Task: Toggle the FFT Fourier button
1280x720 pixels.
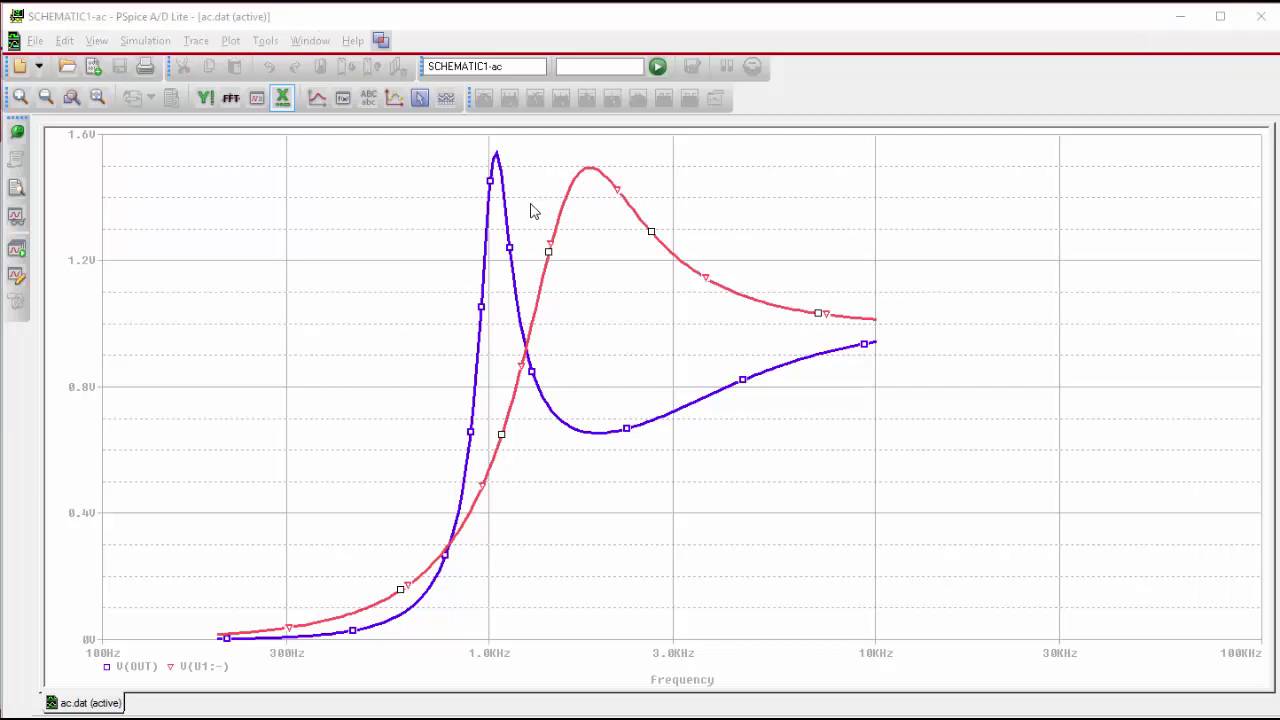Action: pyautogui.click(x=231, y=97)
